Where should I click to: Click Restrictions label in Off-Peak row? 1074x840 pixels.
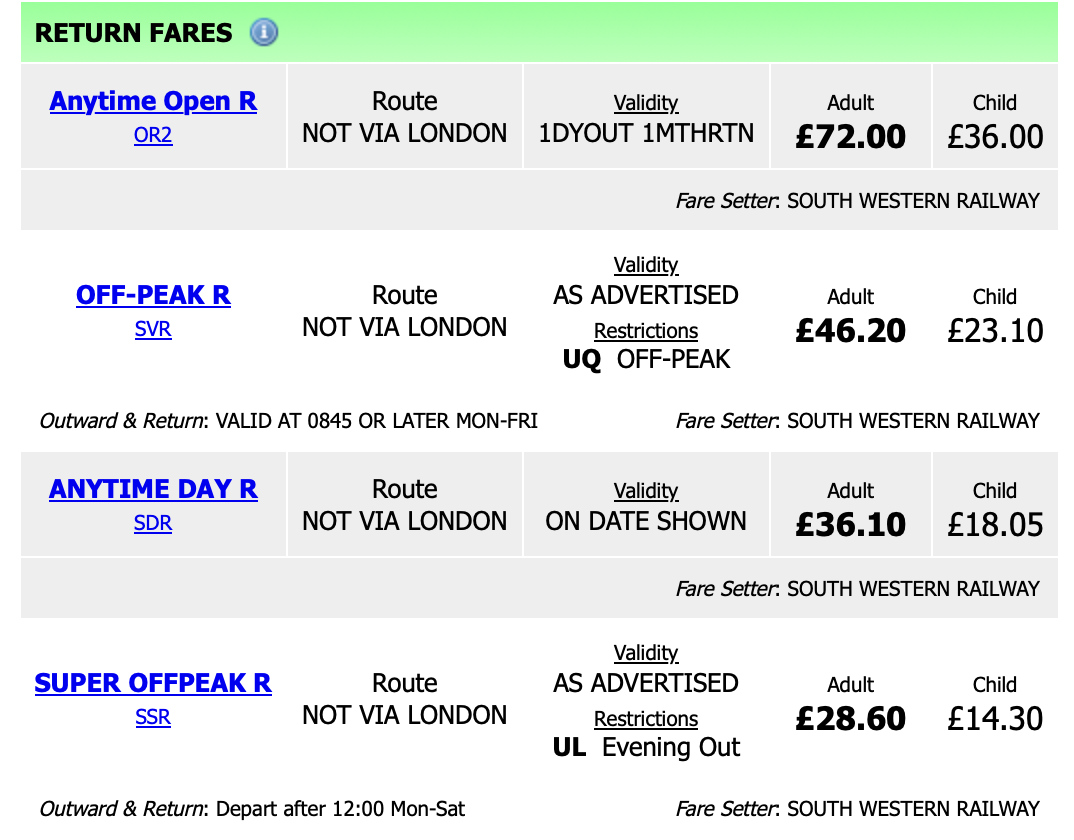tap(646, 331)
